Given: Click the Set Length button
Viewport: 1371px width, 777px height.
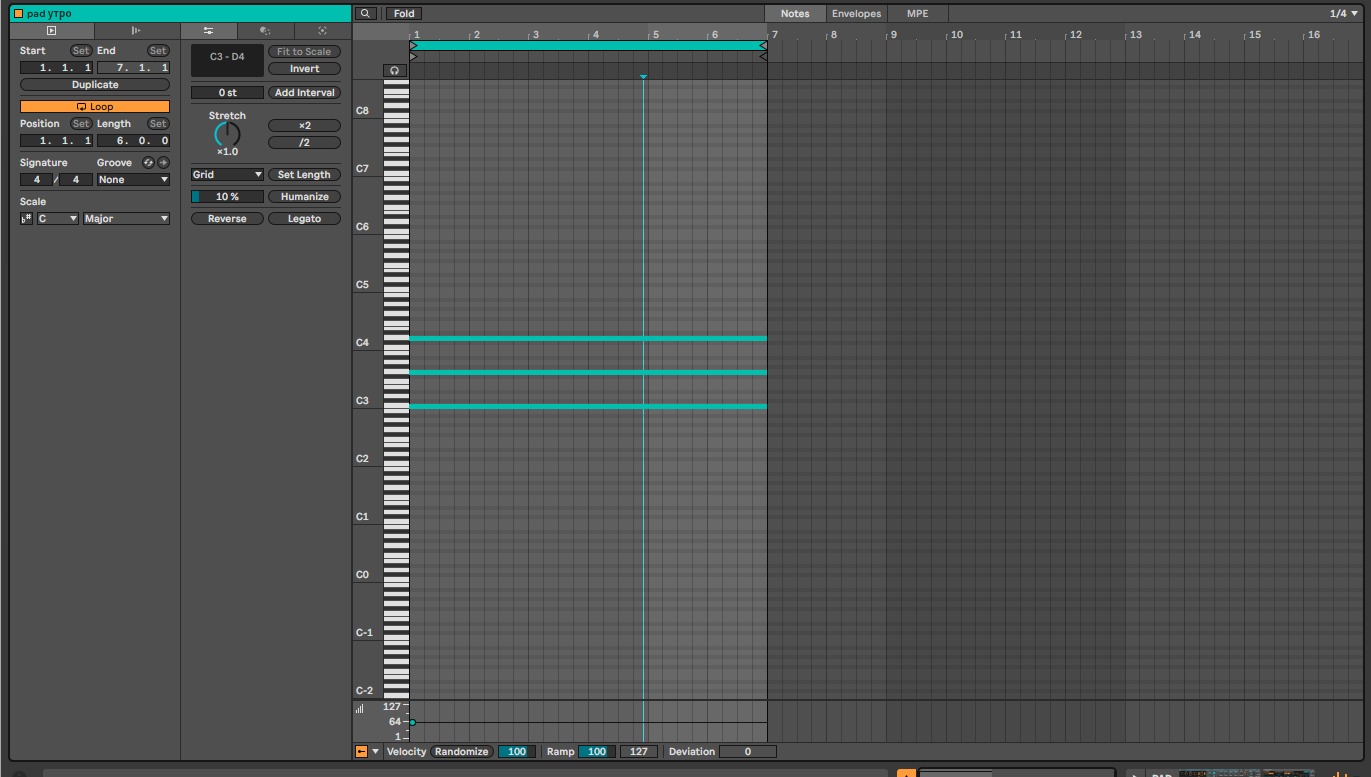Looking at the screenshot, I should point(305,175).
